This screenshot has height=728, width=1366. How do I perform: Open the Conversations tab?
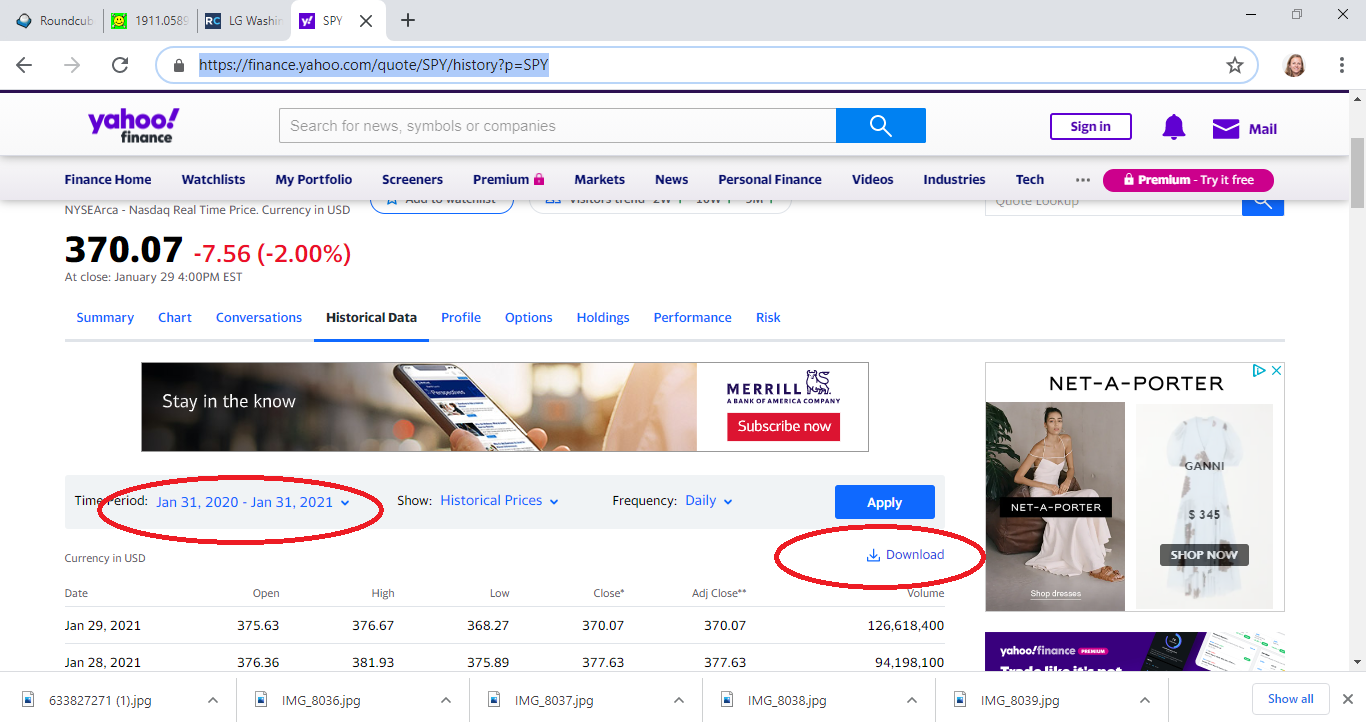pos(259,317)
